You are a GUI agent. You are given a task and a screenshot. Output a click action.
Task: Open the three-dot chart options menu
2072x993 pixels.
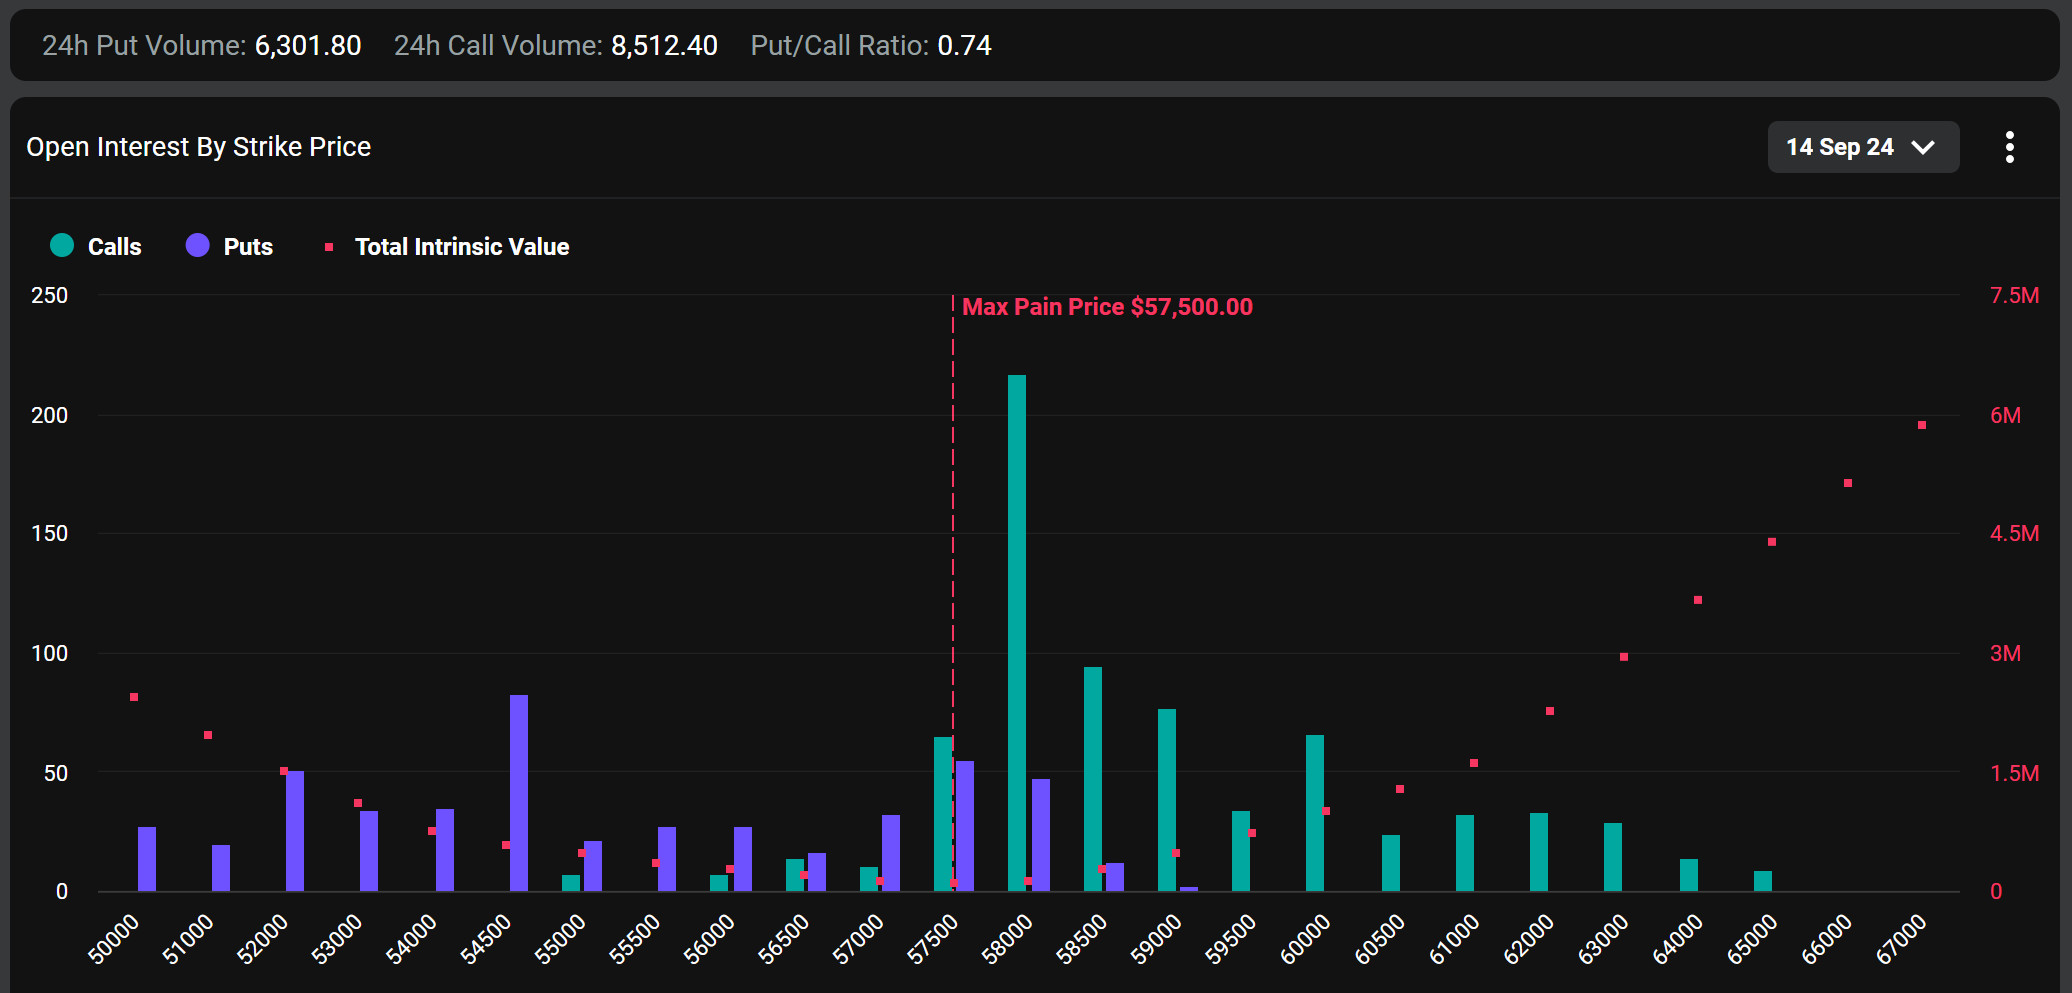pos(2009,147)
